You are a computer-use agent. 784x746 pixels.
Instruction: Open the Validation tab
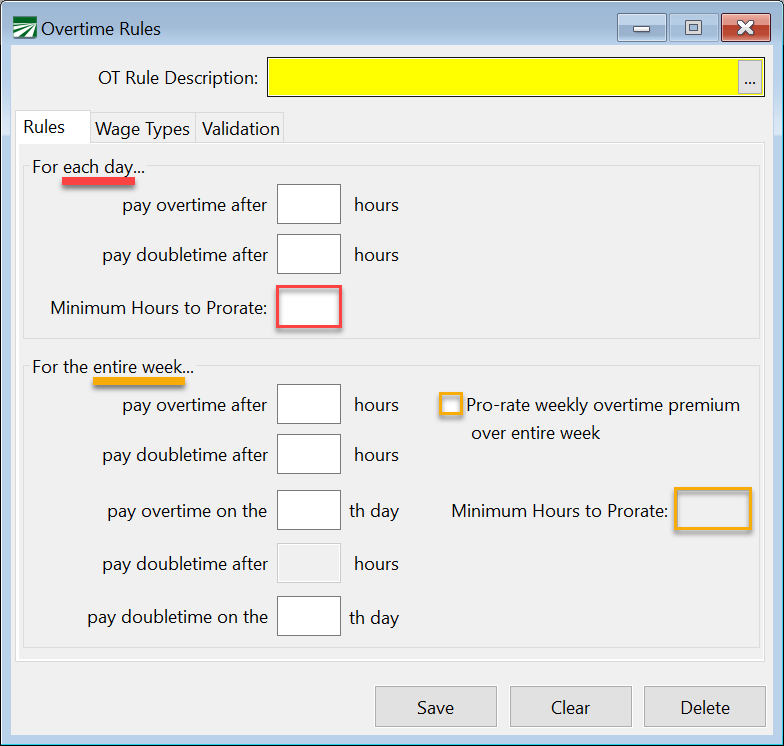point(240,129)
